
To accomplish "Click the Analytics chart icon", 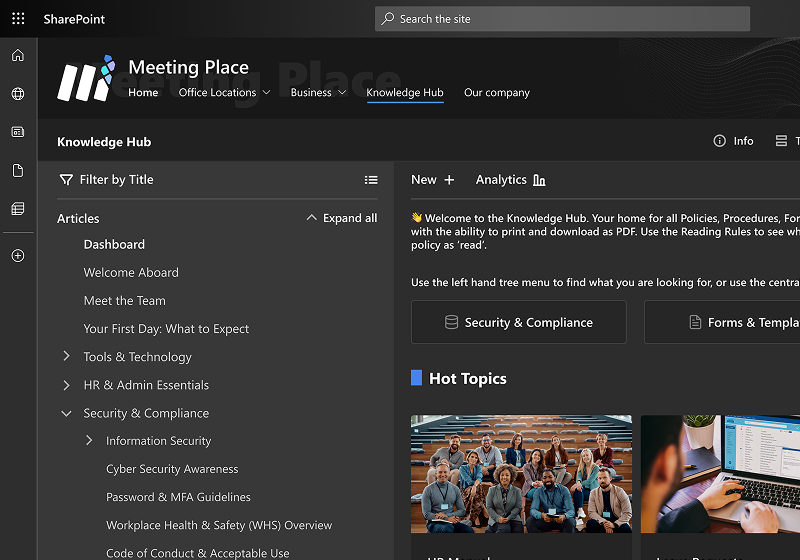I will [x=539, y=180].
